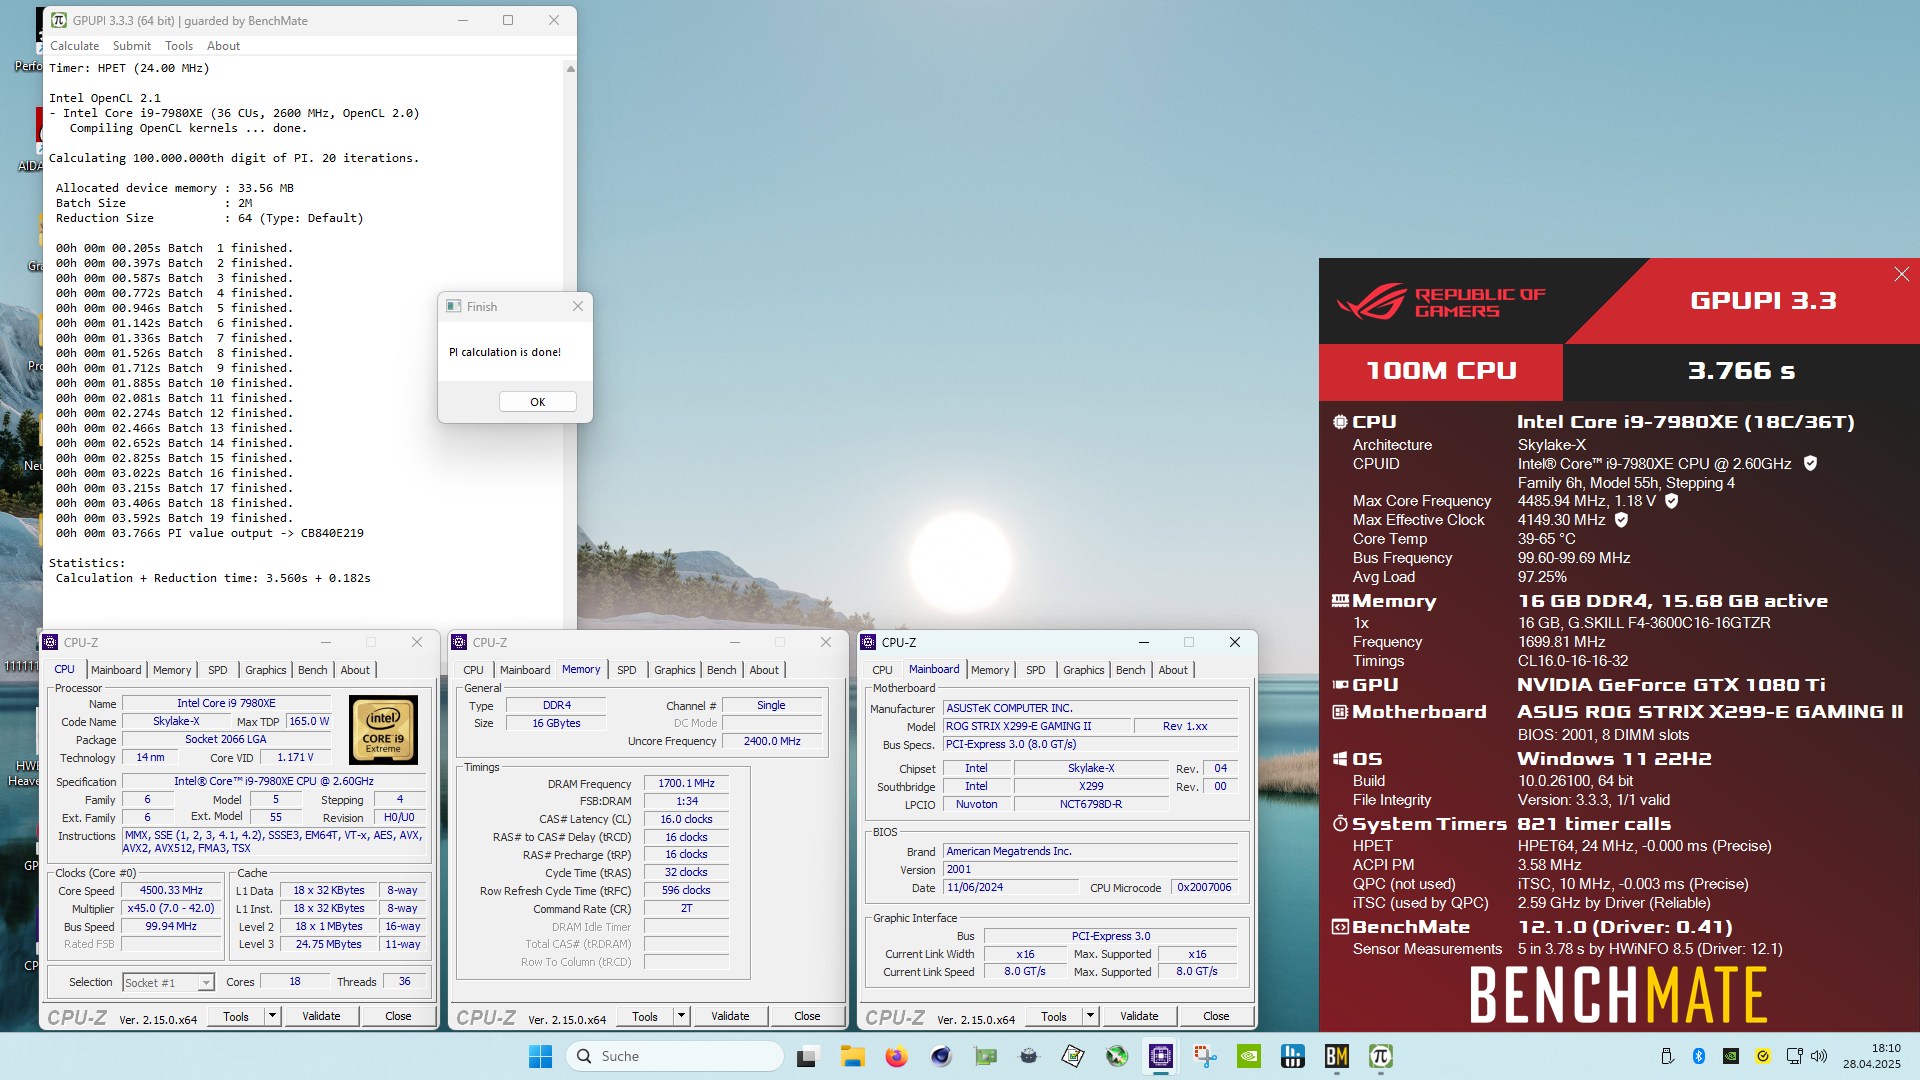Viewport: 1920px width, 1080px height.
Task: Click Validate in CPU-Z Mainboard window
Action: [x=1139, y=1016]
